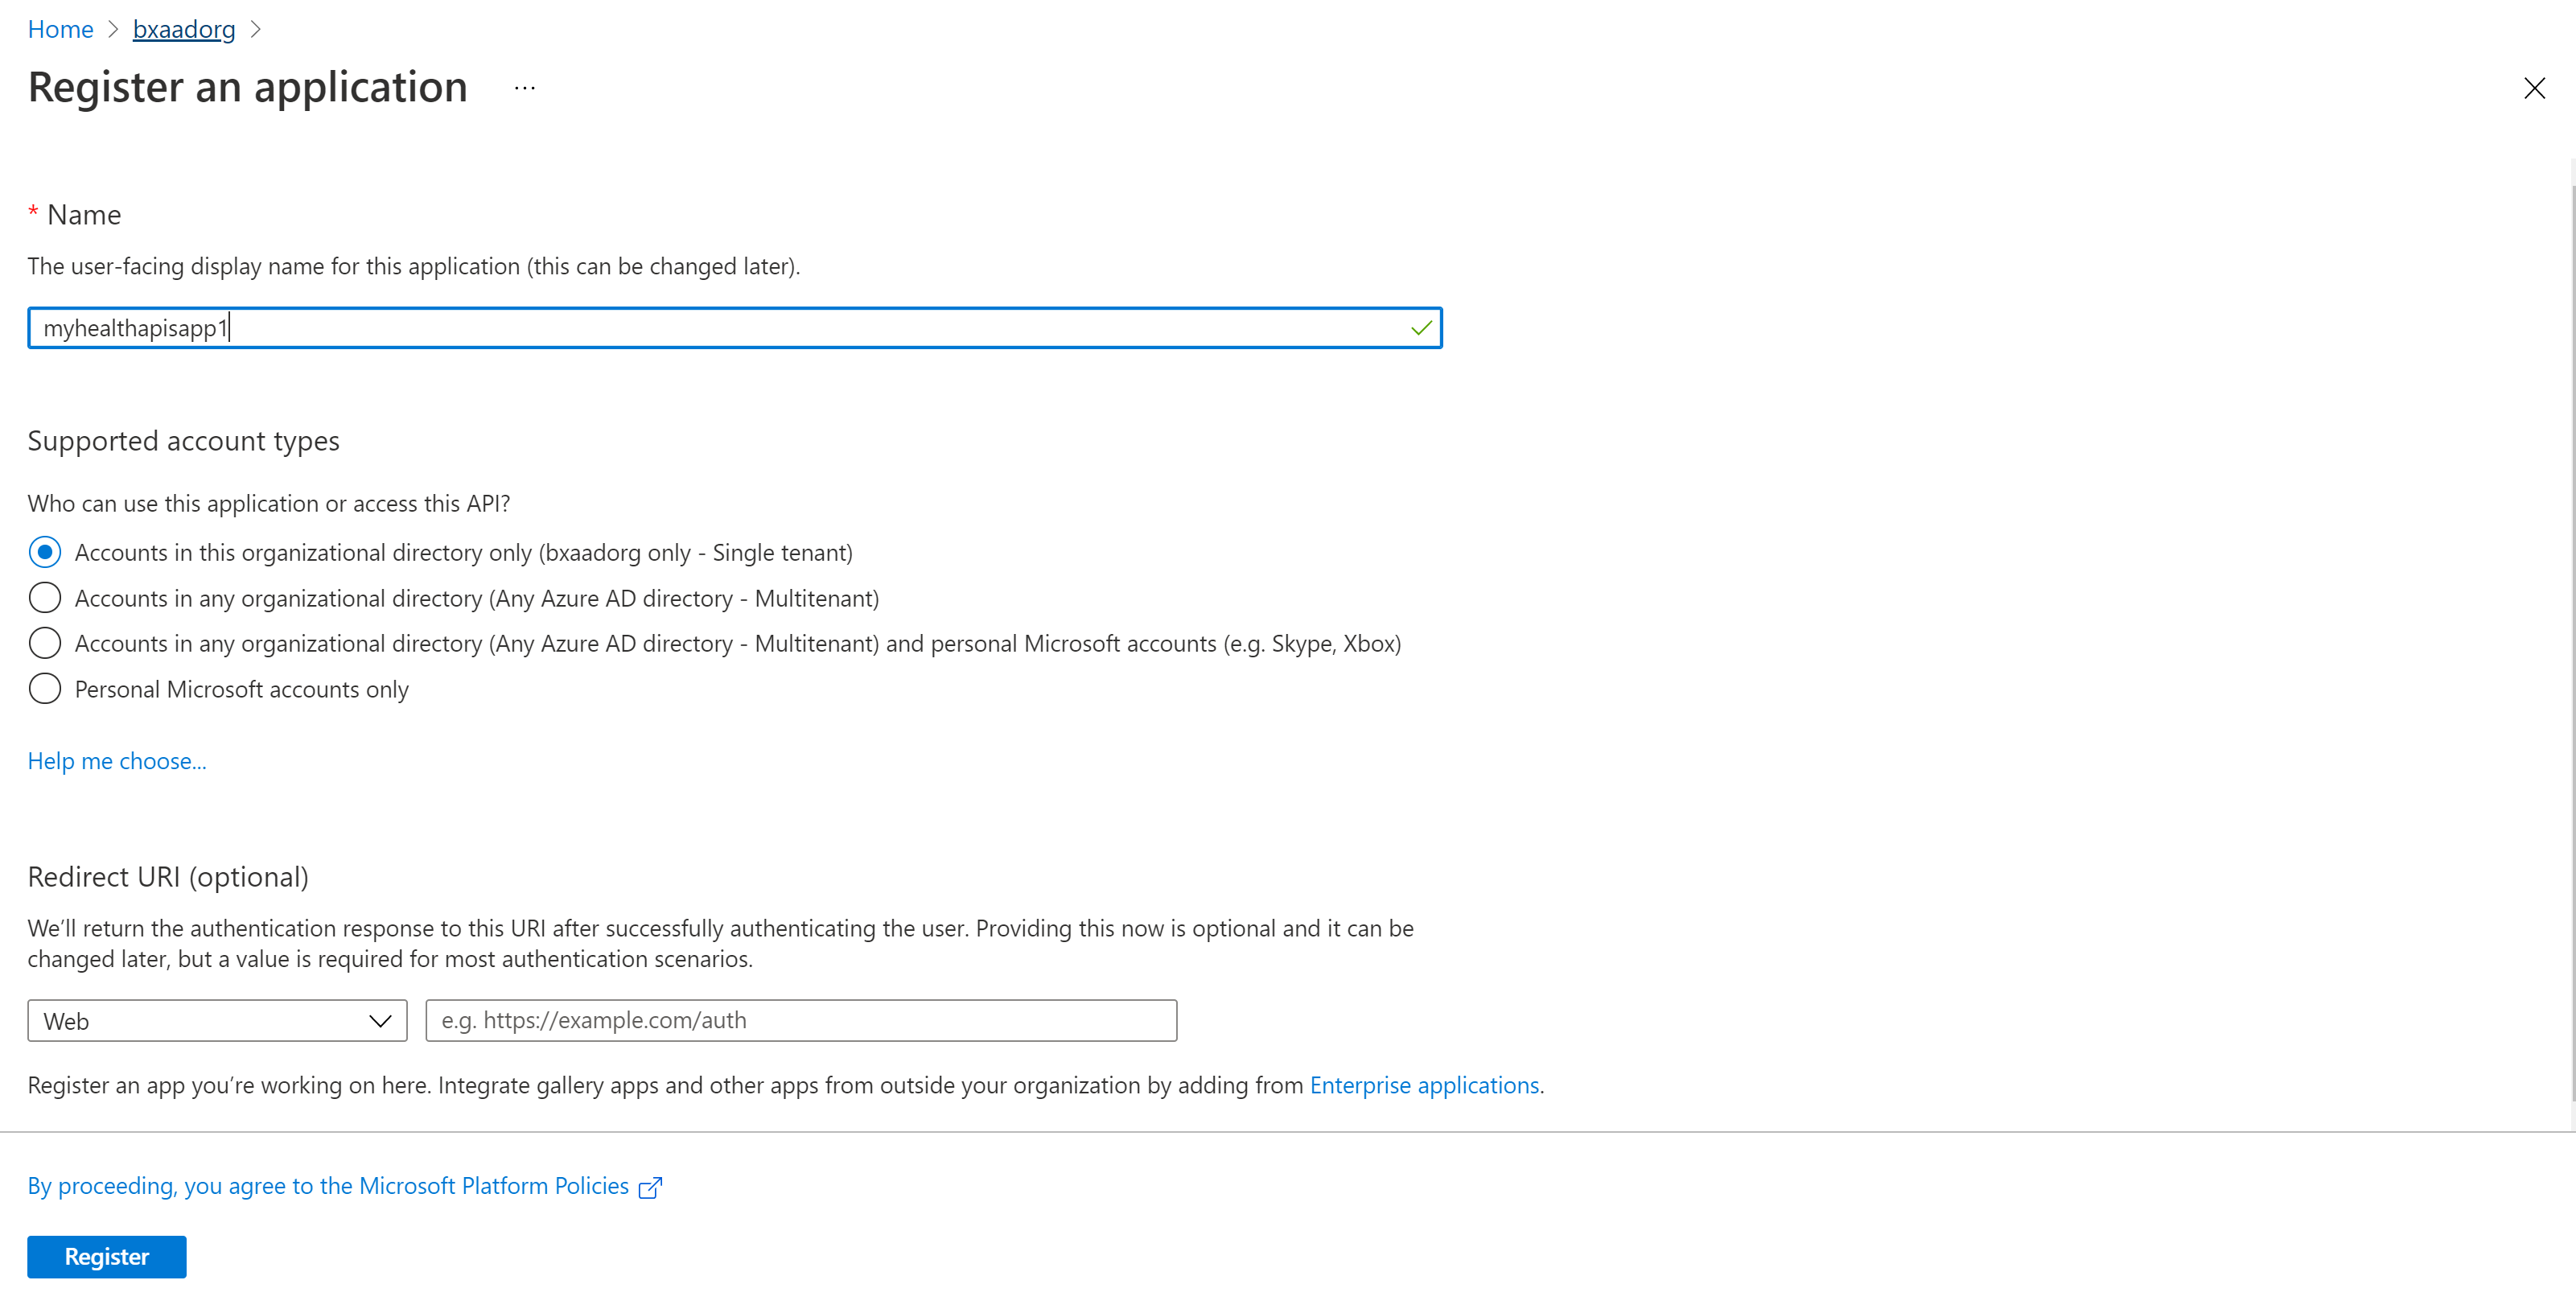2576x1309 pixels.
Task: Click the external link icon beside Platform Policies
Action: click(x=650, y=1187)
